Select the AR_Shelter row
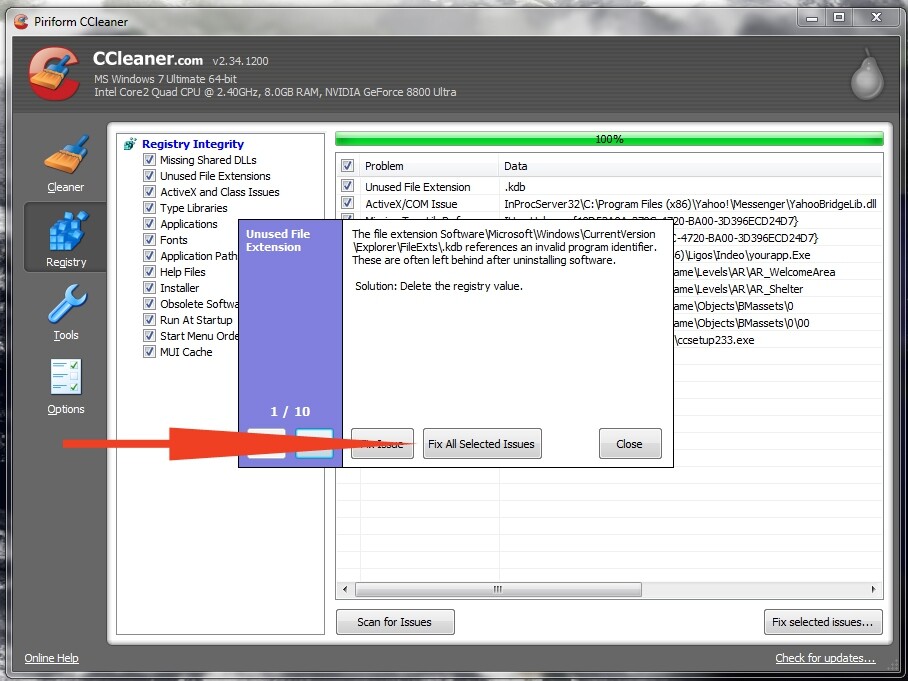This screenshot has width=908, height=681. pos(738,289)
